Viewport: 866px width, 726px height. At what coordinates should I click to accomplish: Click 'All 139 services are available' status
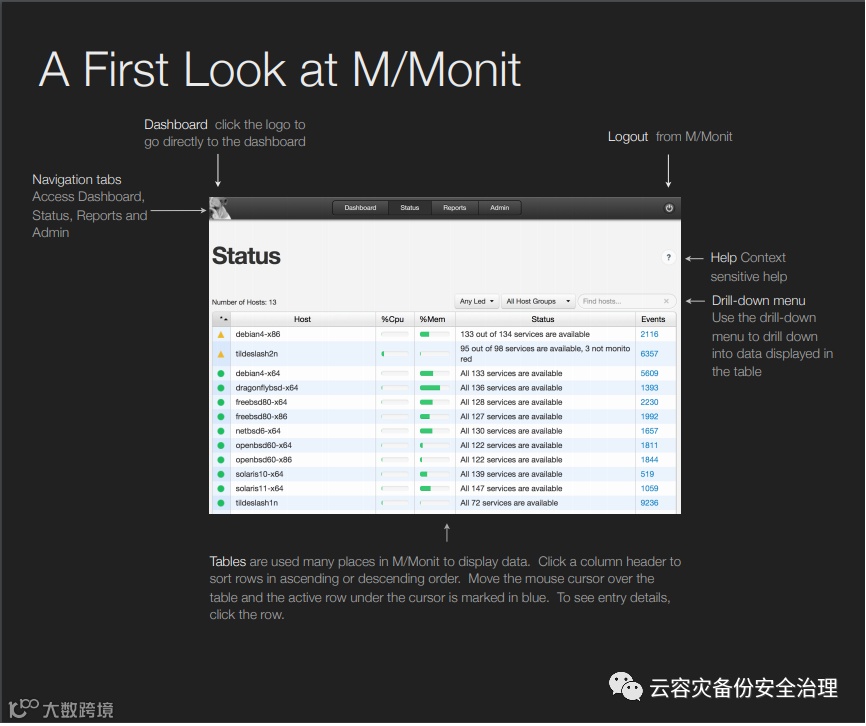511,474
